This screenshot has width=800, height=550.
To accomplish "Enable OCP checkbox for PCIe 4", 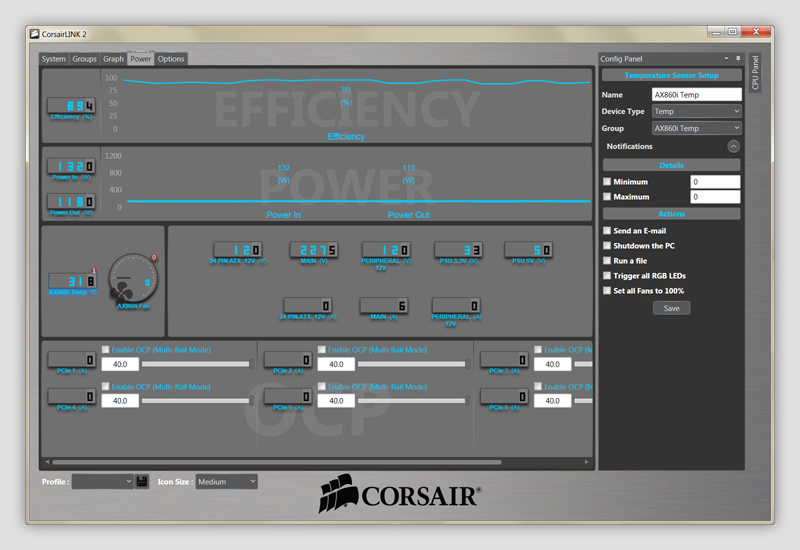I will click(106, 386).
